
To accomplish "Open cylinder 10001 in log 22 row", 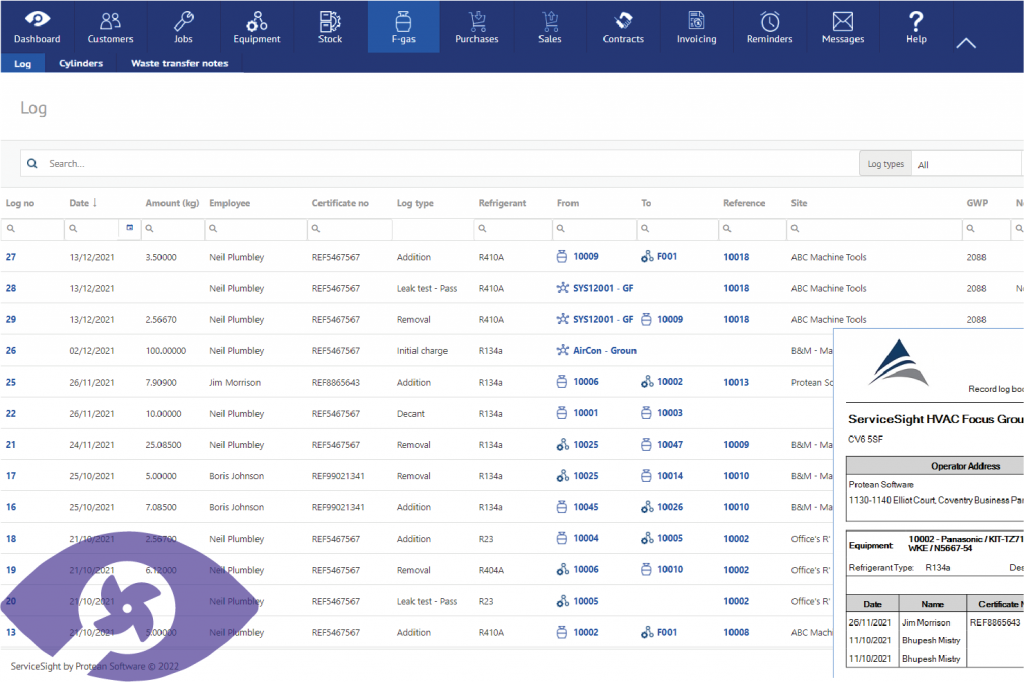I will [585, 413].
